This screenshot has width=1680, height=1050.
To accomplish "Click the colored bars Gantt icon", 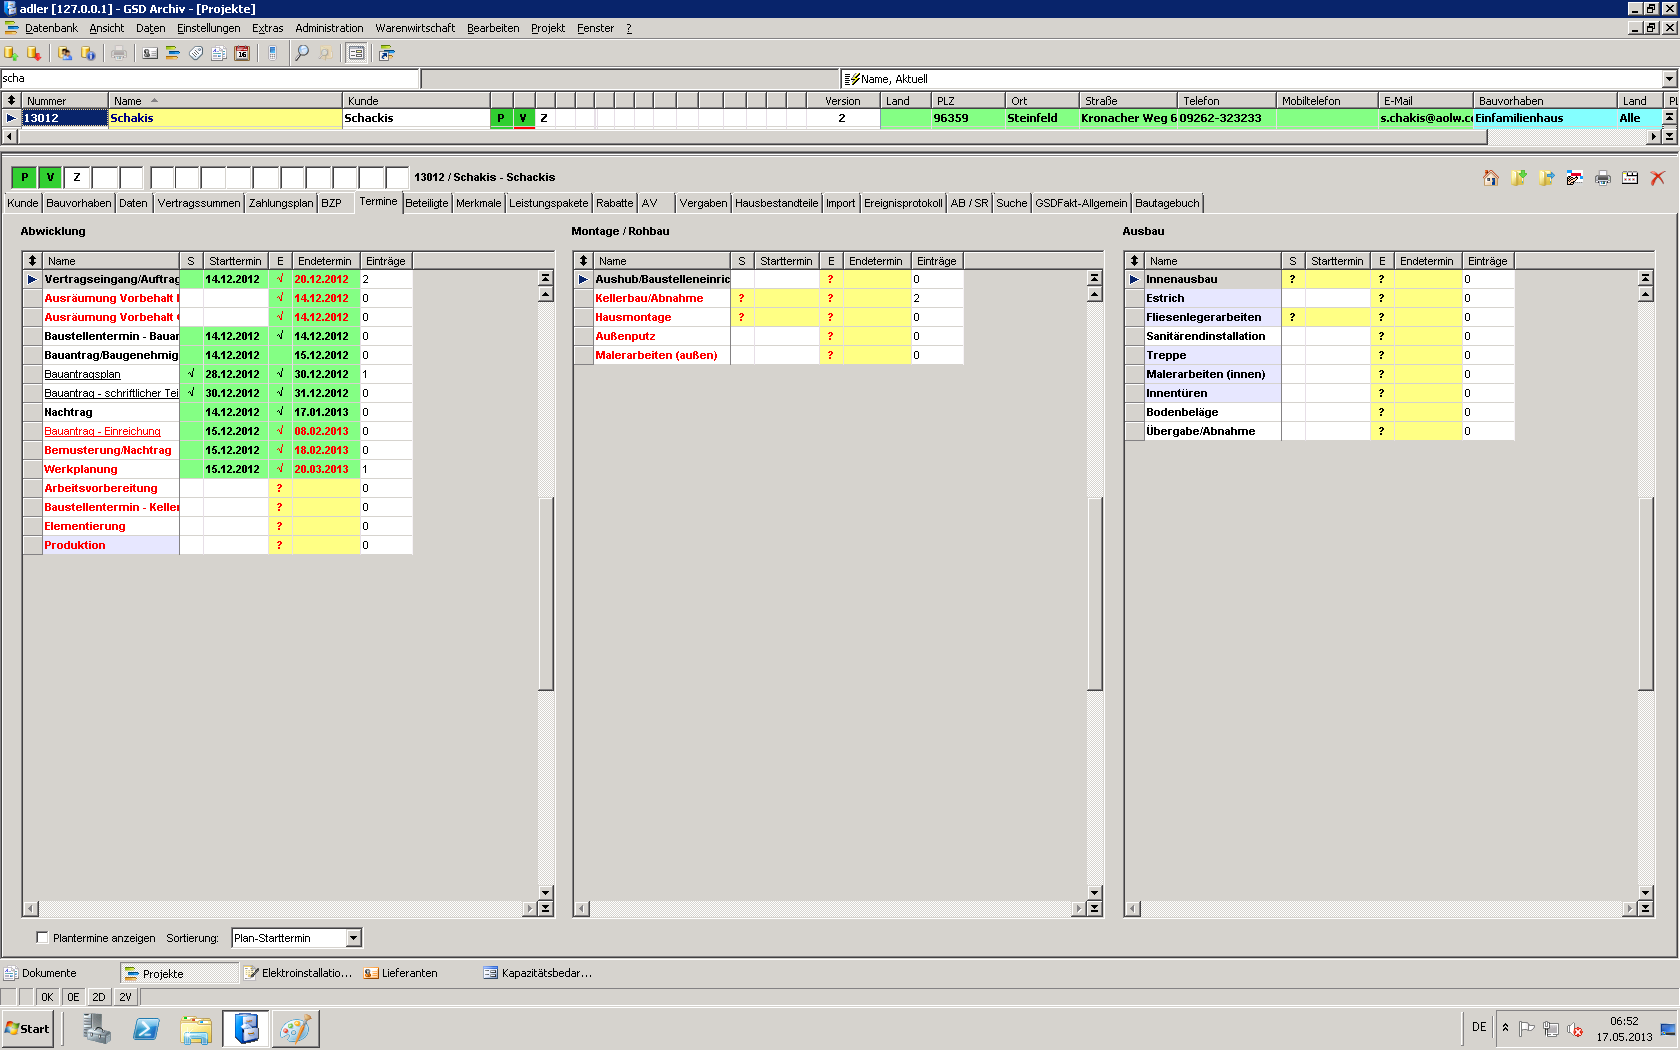I will (173, 53).
